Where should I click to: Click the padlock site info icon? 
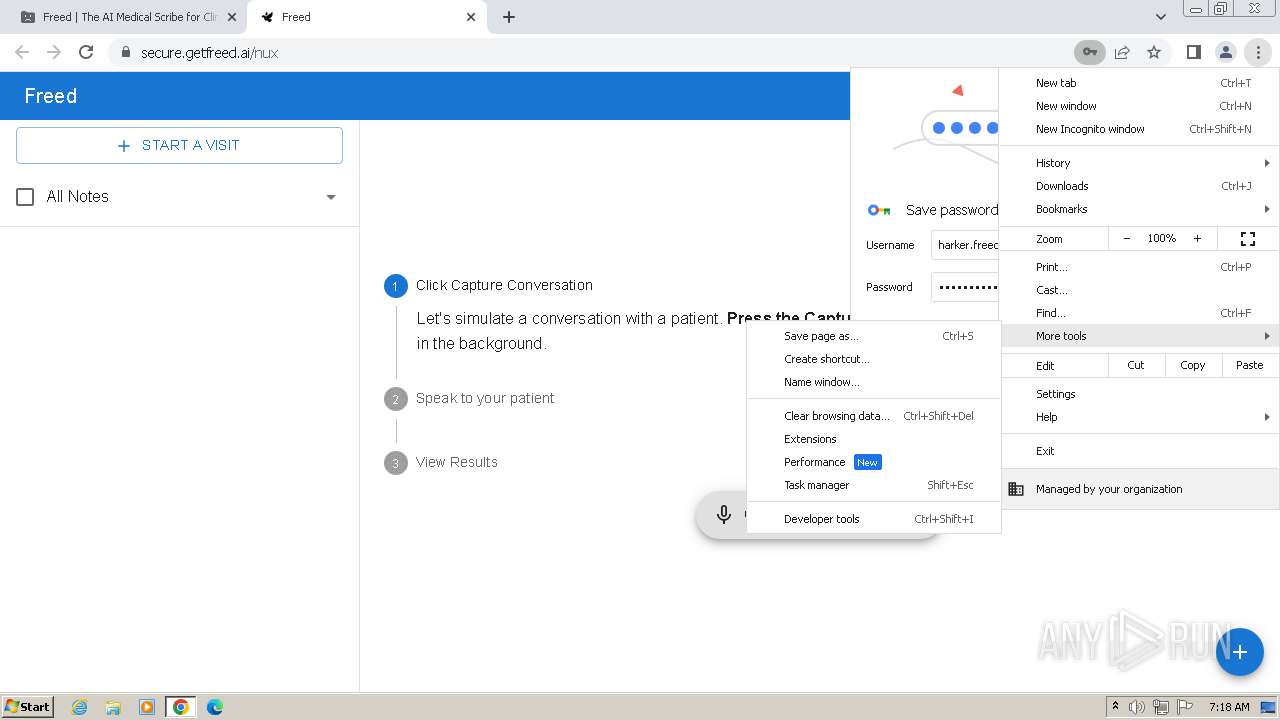pos(125,52)
